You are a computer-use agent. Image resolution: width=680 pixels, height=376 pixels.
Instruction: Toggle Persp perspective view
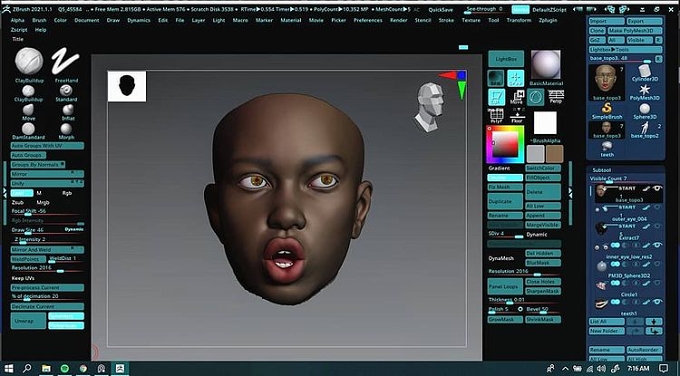[x=556, y=97]
